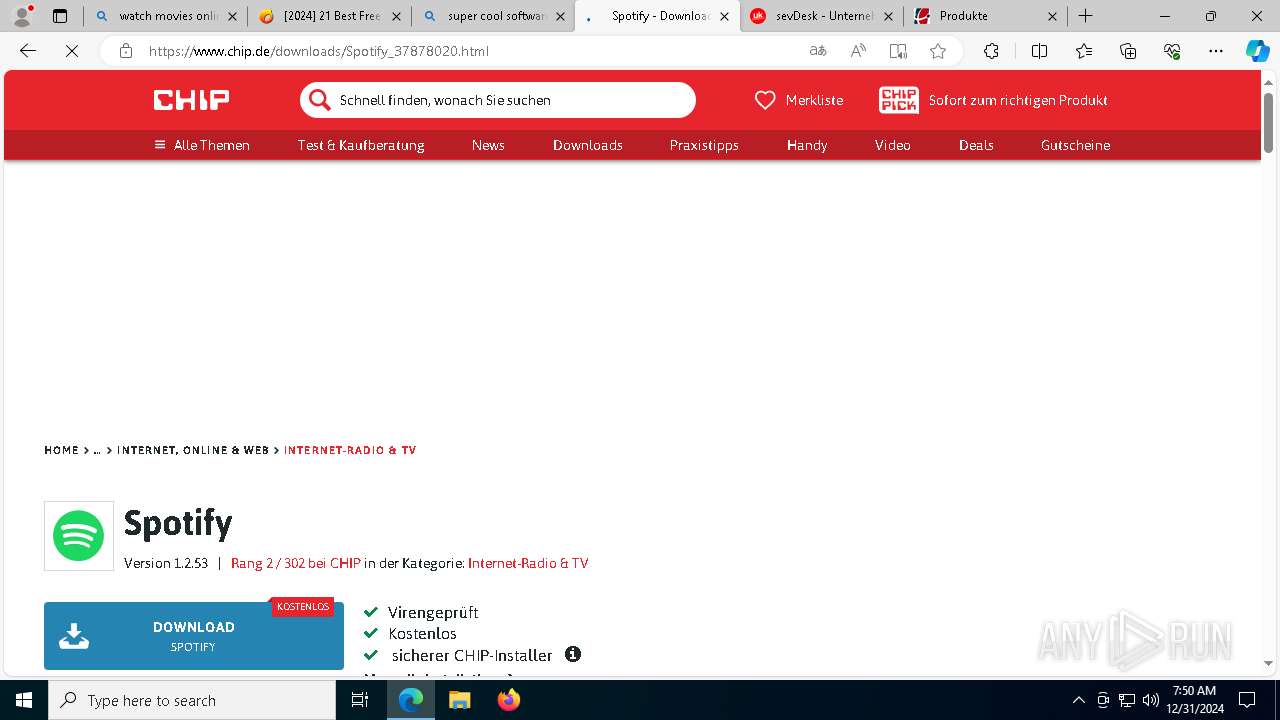The height and width of the screenshot is (720, 1280).
Task: Open the volume control in tray
Action: [x=1150, y=700]
